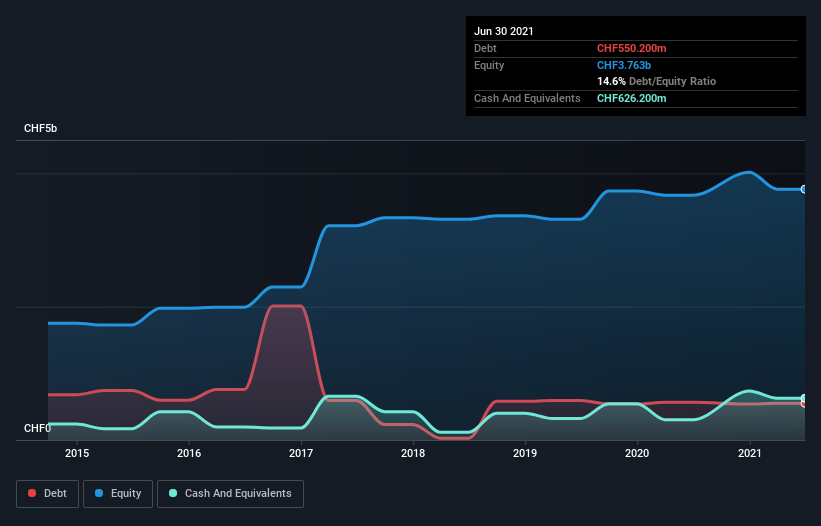The width and height of the screenshot is (821, 526).
Task: Click the CHF0 y-axis label
Action: point(37,428)
